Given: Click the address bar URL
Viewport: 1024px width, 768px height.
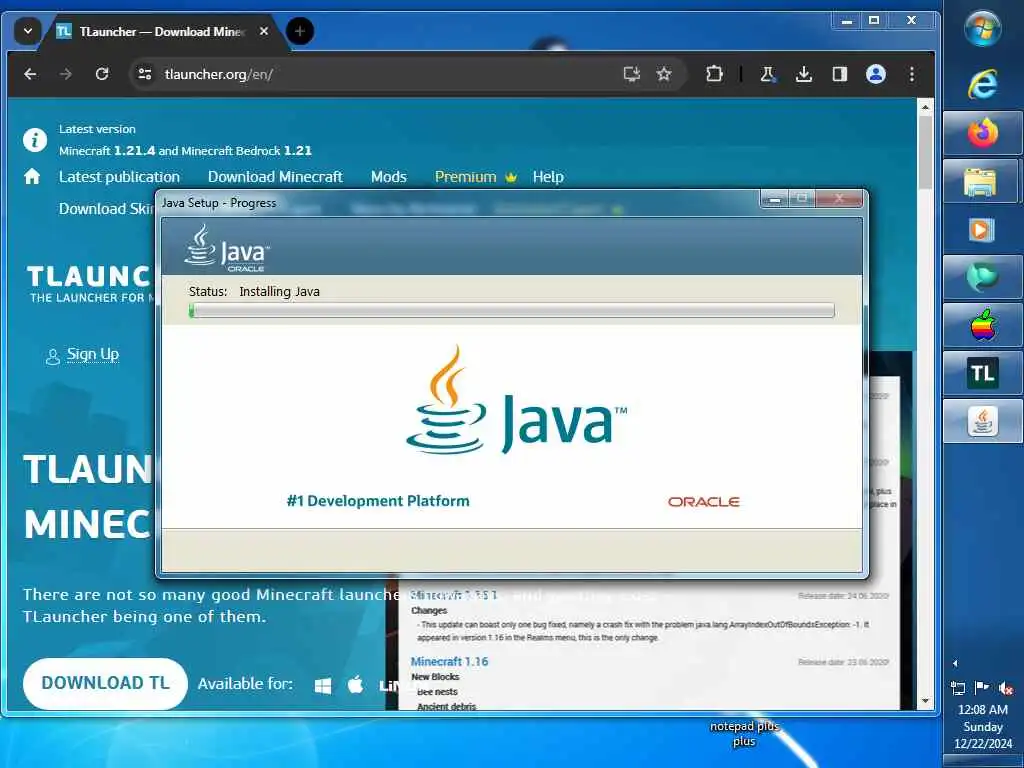Looking at the screenshot, I should click(x=219, y=74).
